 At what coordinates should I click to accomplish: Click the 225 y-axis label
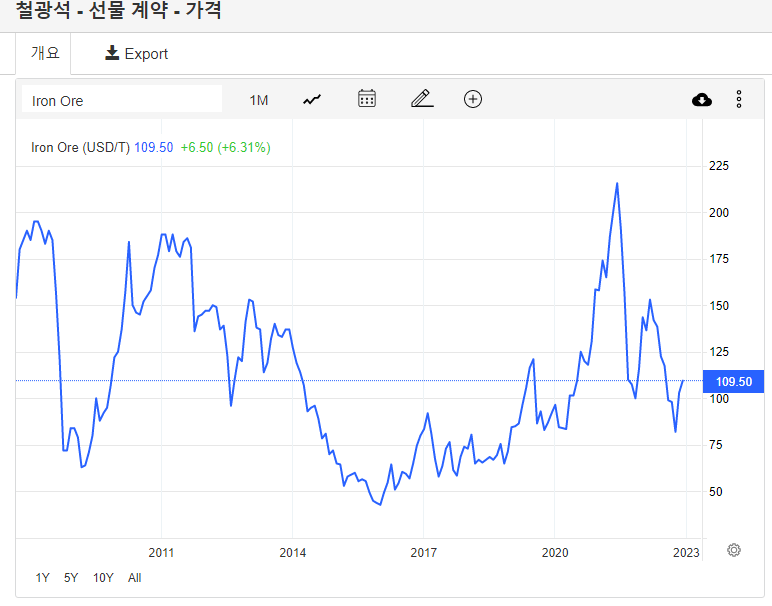point(718,166)
